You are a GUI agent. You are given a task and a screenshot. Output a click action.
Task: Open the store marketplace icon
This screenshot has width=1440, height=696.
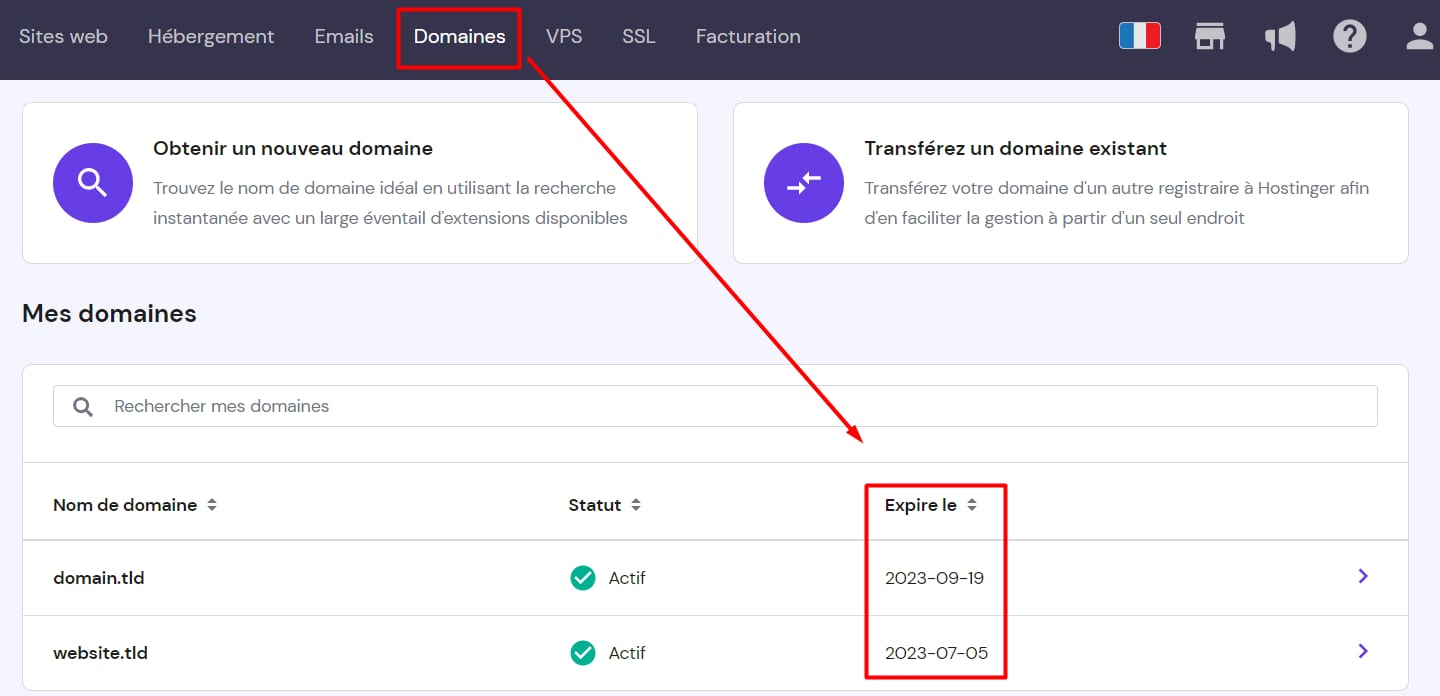tap(1210, 37)
